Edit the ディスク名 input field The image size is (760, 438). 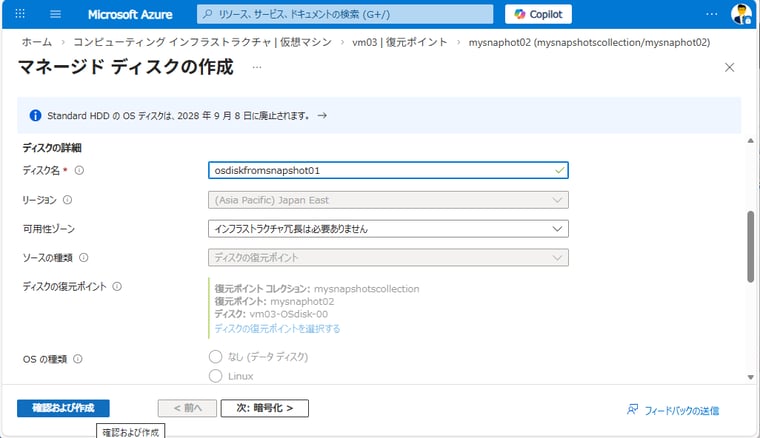pyautogui.click(x=388, y=170)
